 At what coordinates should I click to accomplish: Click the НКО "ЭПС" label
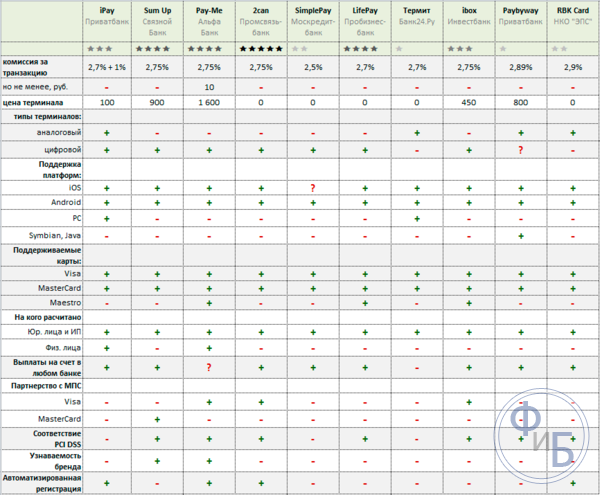[573, 21]
